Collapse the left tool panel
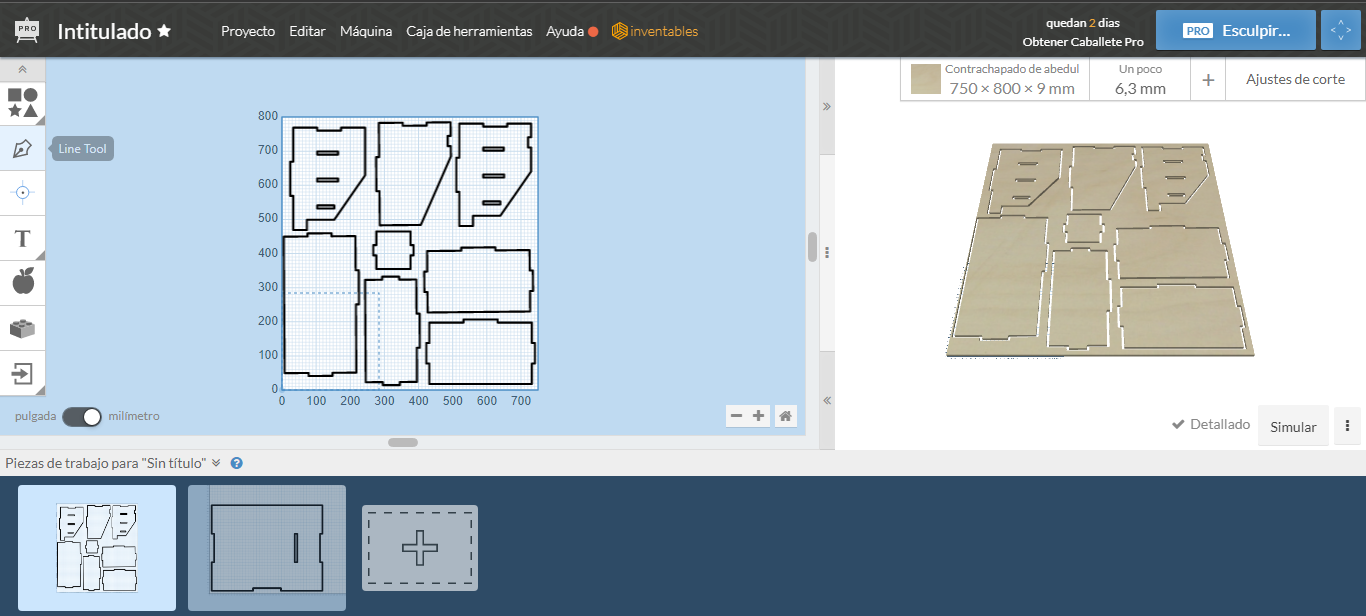 tap(22, 70)
